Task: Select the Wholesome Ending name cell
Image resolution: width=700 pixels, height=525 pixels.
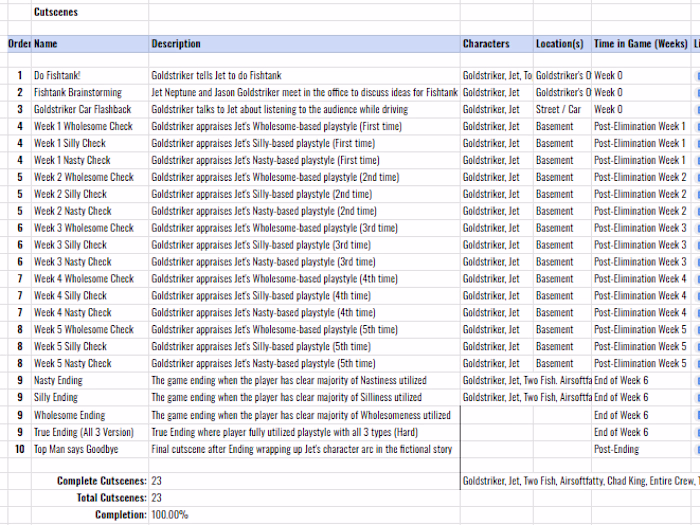Action: pyautogui.click(x=69, y=415)
